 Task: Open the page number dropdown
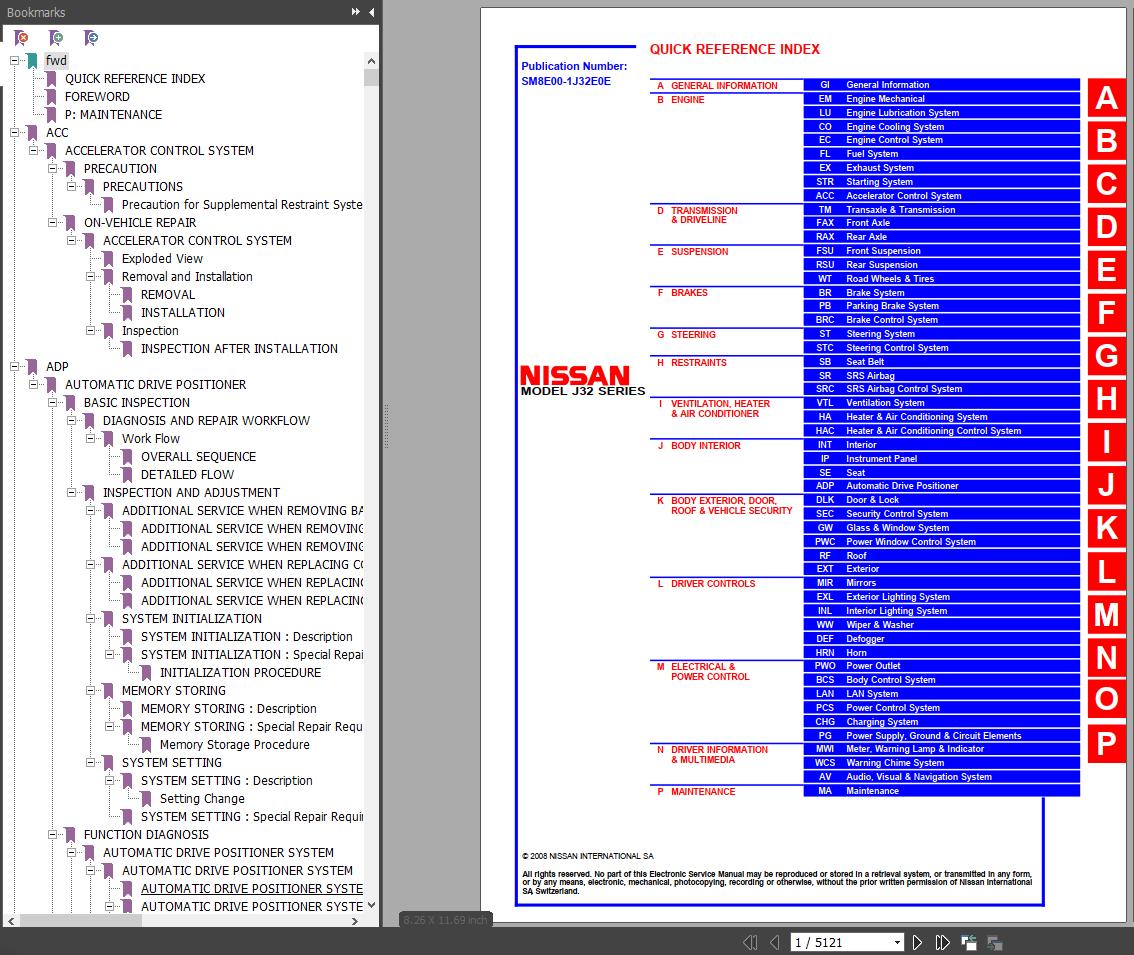pos(897,942)
